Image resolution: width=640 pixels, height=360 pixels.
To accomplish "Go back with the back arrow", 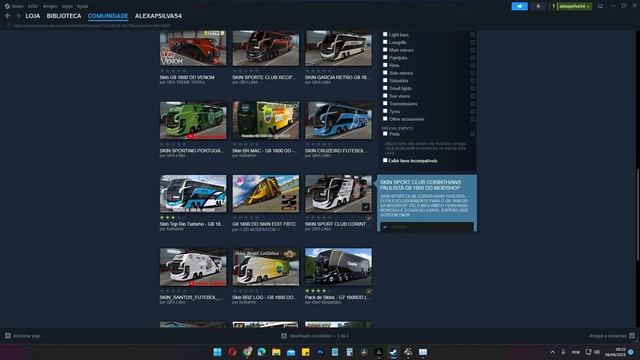I will tap(8, 16).
